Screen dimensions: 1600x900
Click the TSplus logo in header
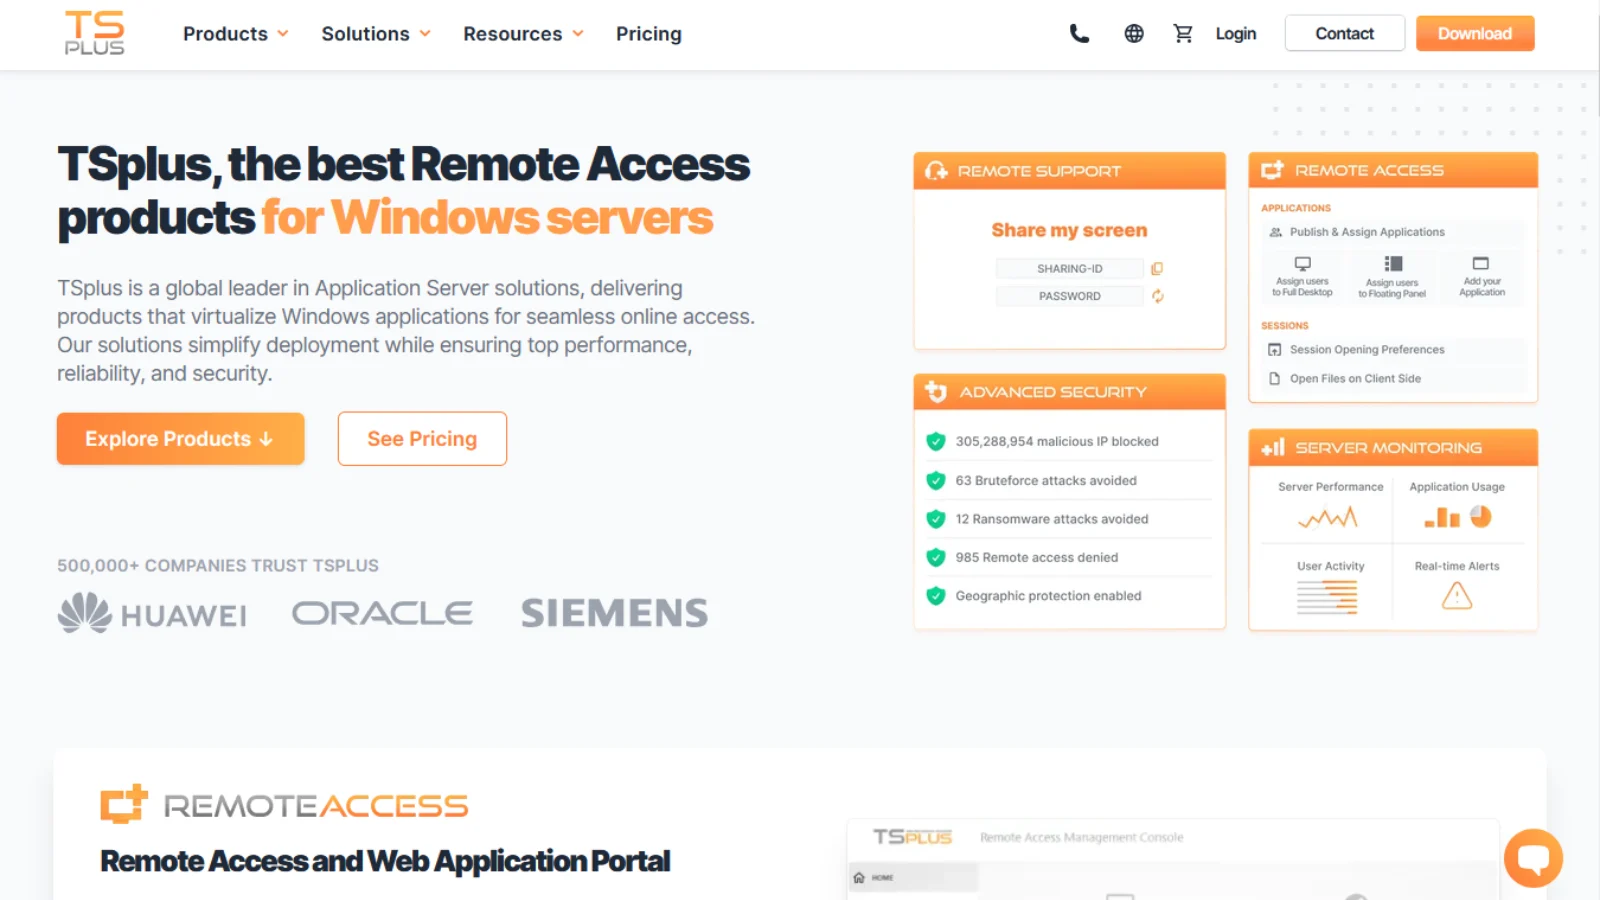[95, 33]
